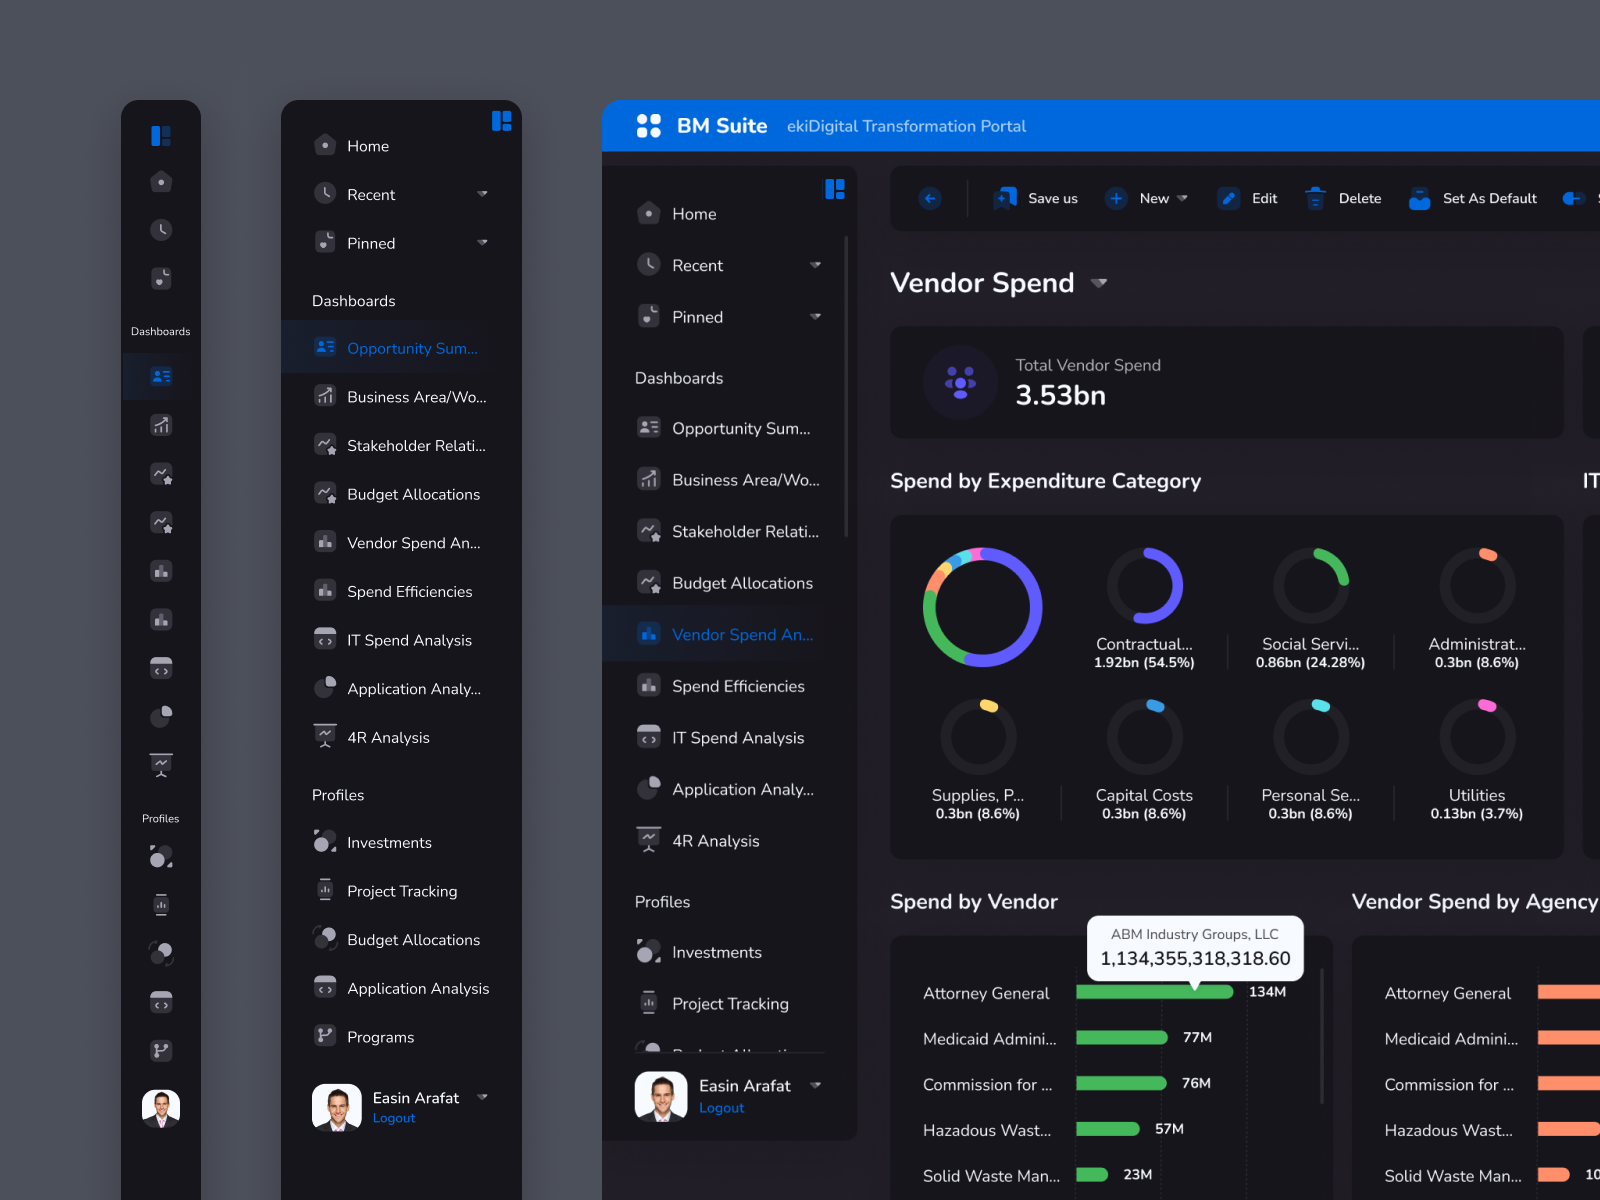This screenshot has width=1600, height=1200.
Task: Collapse the sidebar using the panel toggle icon
Action: 834,189
